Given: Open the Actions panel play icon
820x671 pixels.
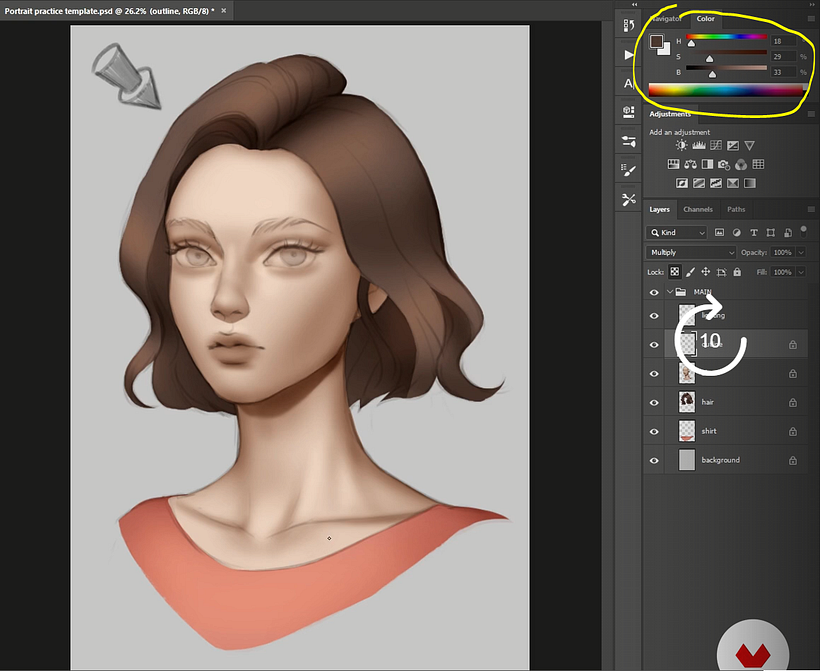Looking at the screenshot, I should 629,54.
